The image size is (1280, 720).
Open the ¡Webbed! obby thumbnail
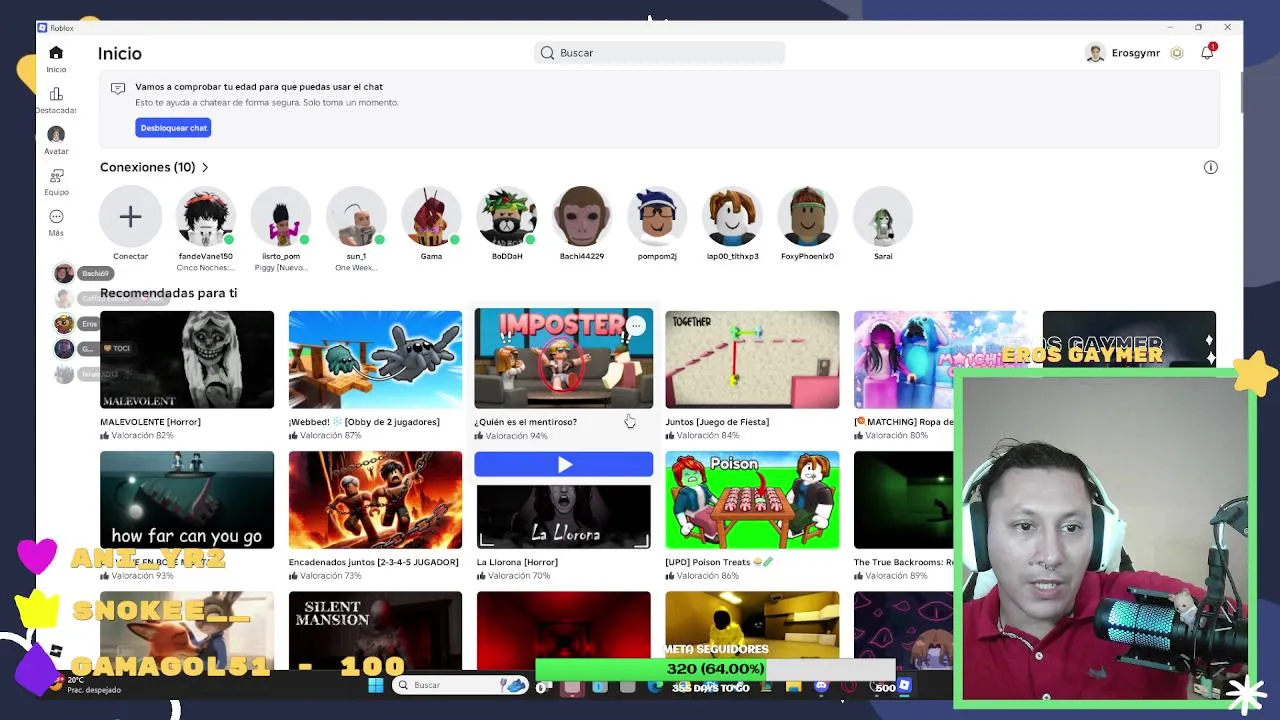[375, 359]
